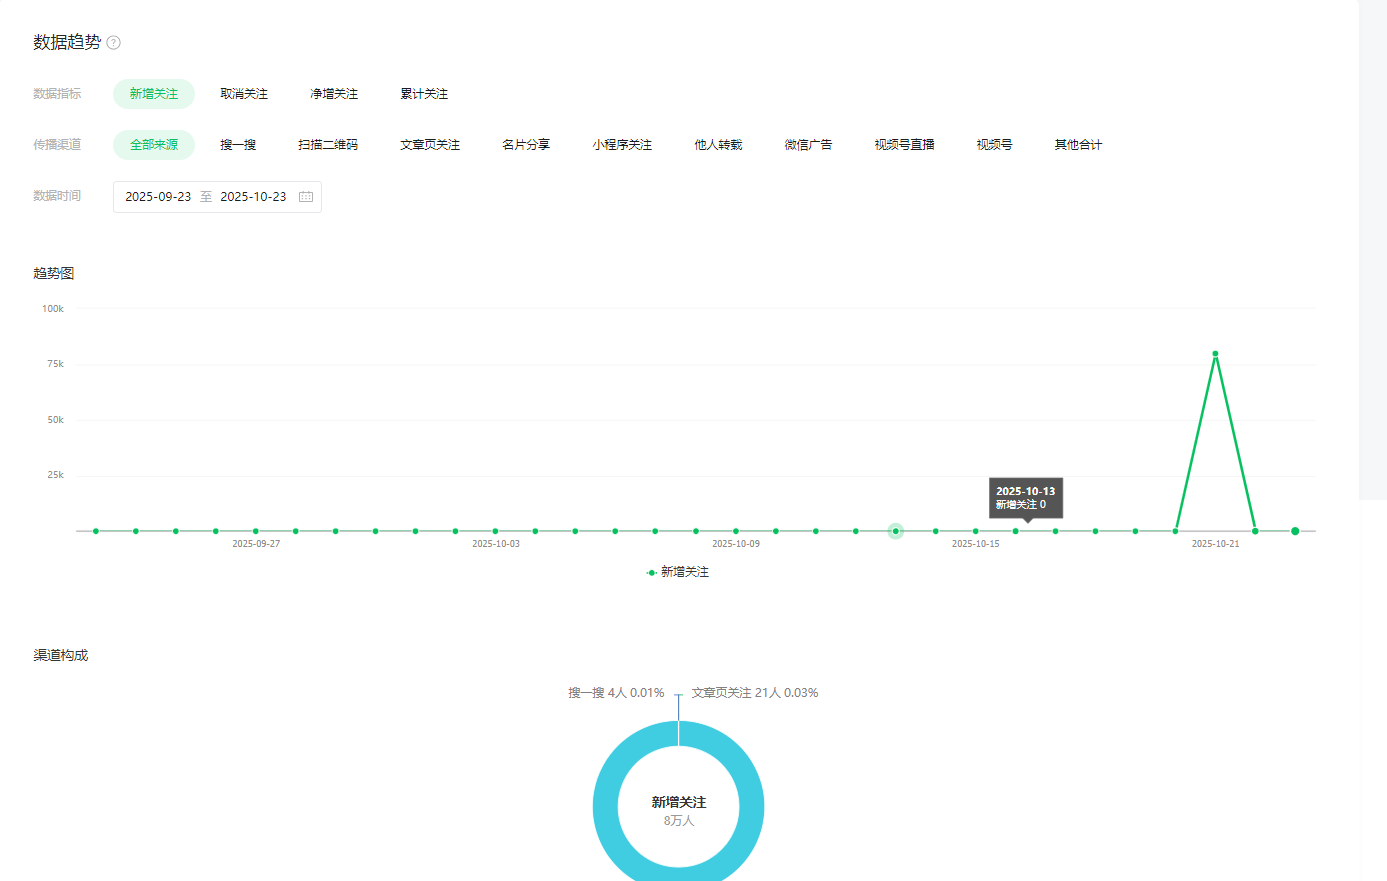Image resolution: width=1387 pixels, height=881 pixels.
Task: Select the 取消关注 metric option
Action: [244, 94]
